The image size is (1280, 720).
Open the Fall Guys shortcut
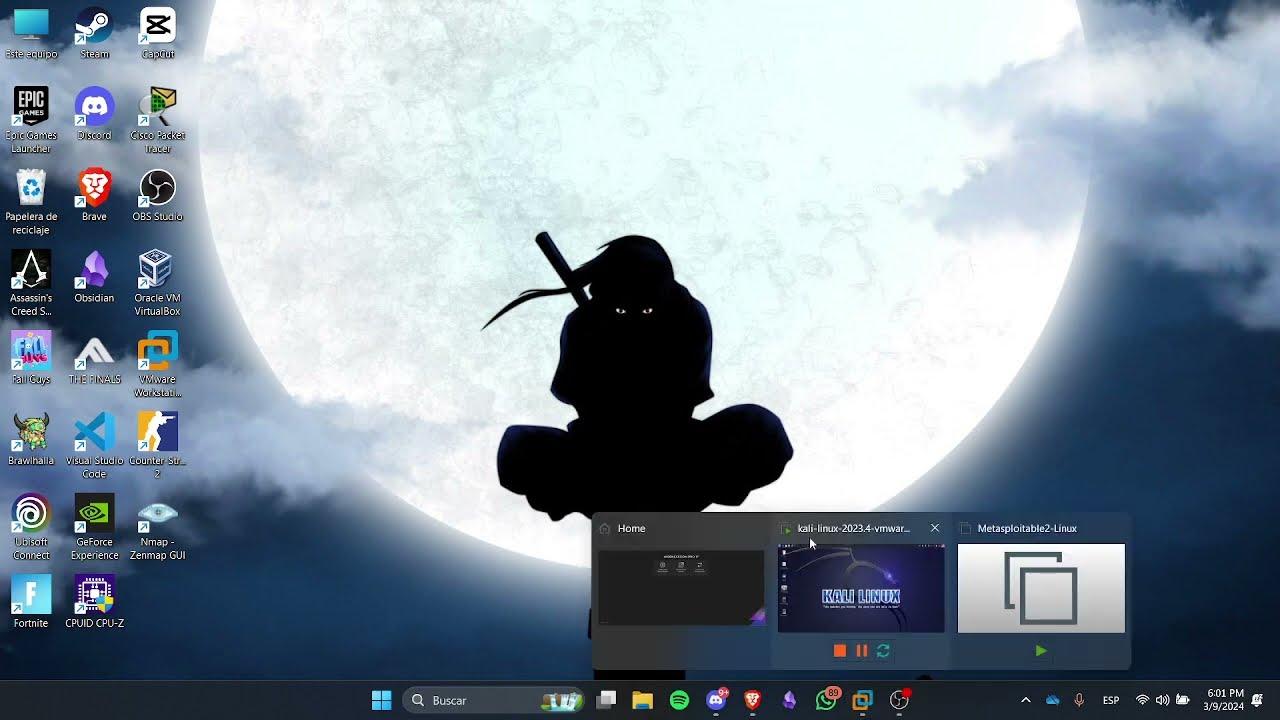tap(31, 358)
